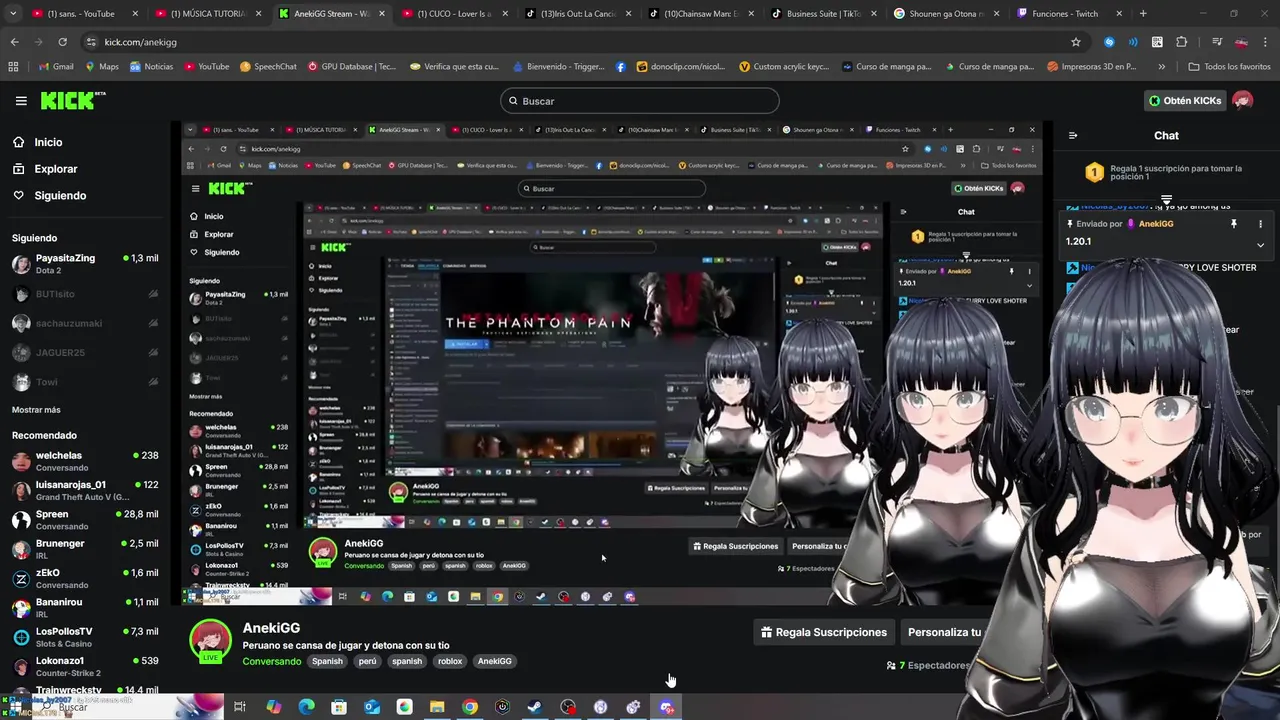Open the pinned message three-dot options
Image resolution: width=1280 pixels, height=720 pixels.
click(1260, 224)
